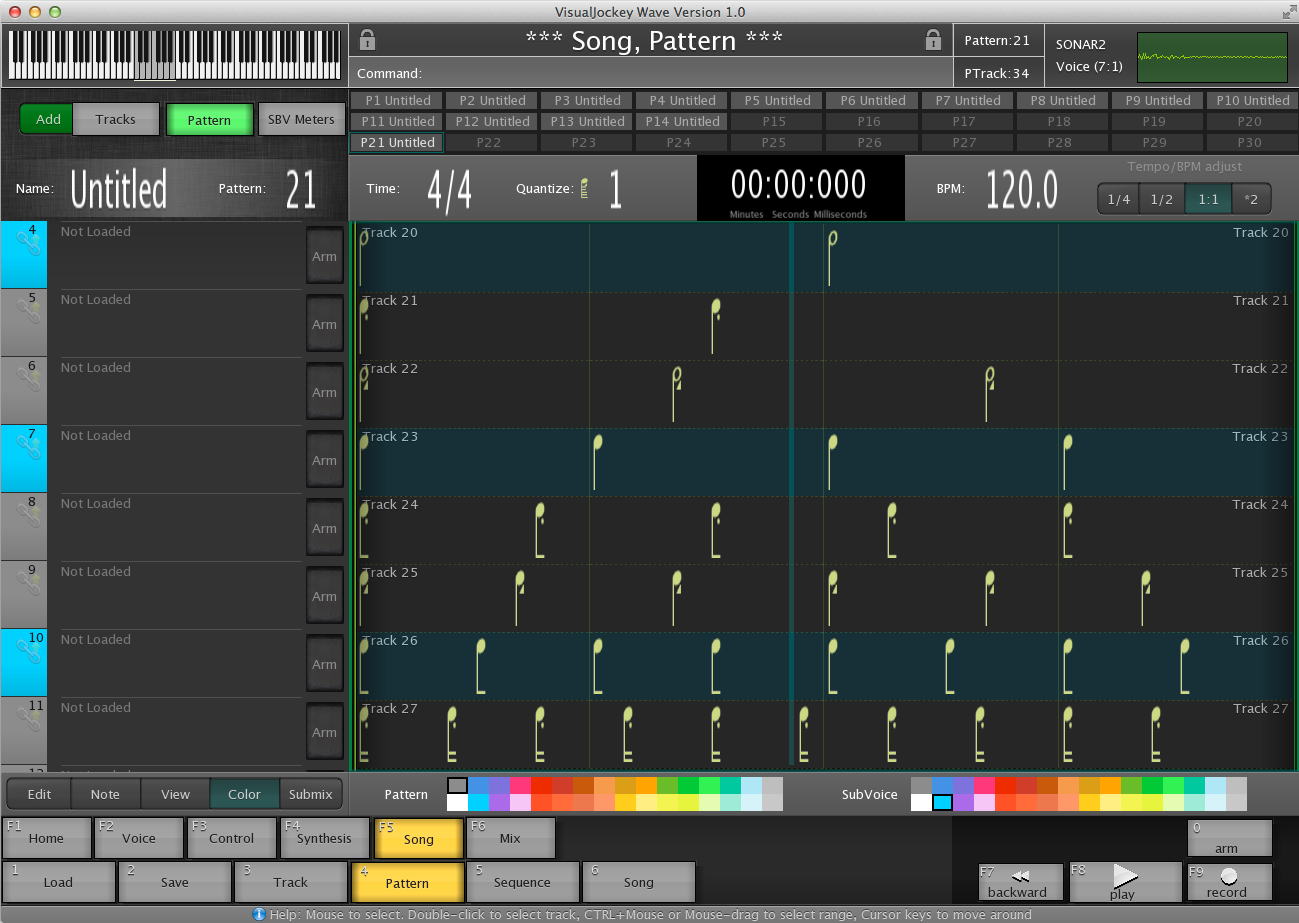The width and height of the screenshot is (1299, 923).
Task: Click the link icon of track row 8
Action: pos(29,515)
